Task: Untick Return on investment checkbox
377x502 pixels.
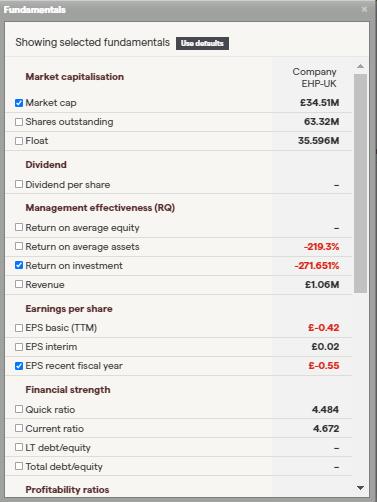Action: coord(19,265)
